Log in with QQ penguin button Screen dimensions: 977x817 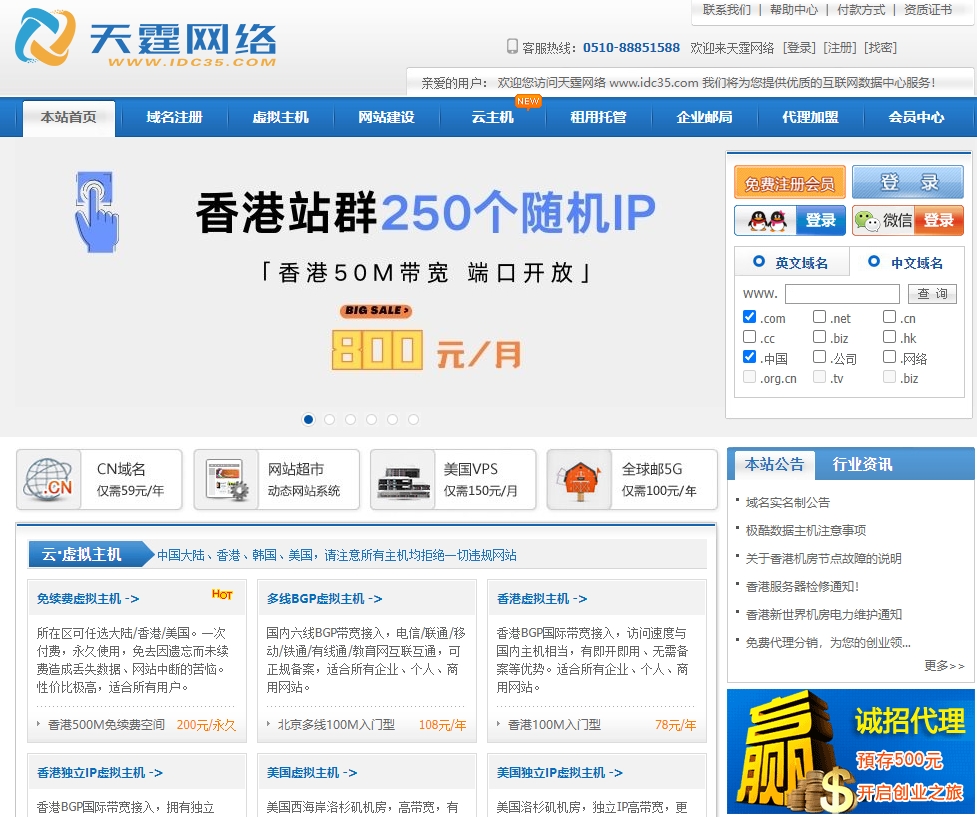(x=790, y=221)
